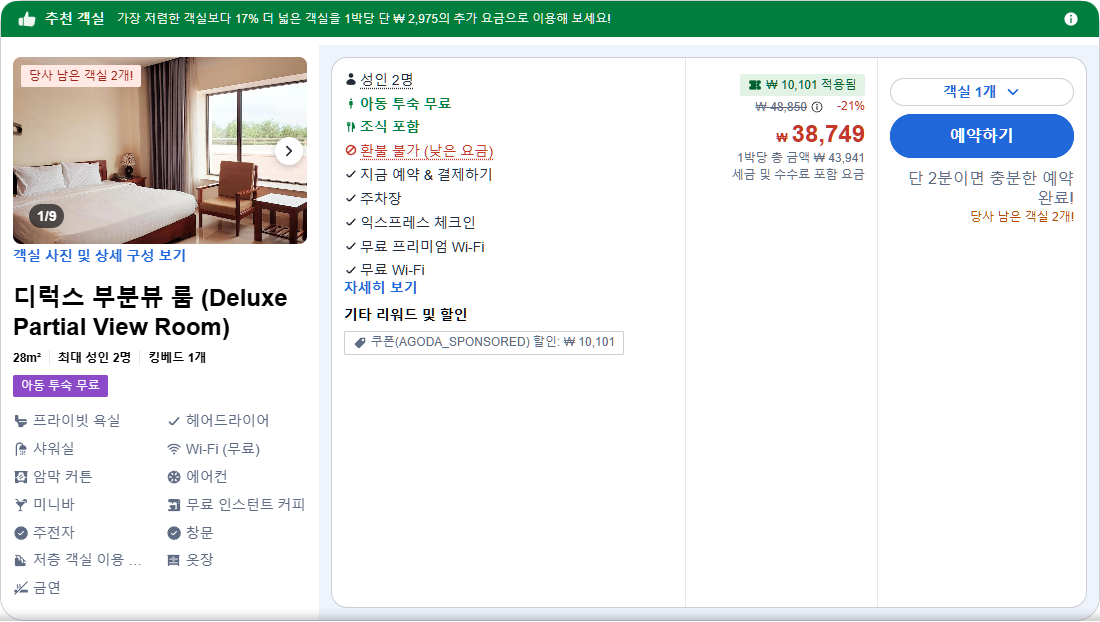Click the 킹베드 1개 bed info text

tap(177, 358)
